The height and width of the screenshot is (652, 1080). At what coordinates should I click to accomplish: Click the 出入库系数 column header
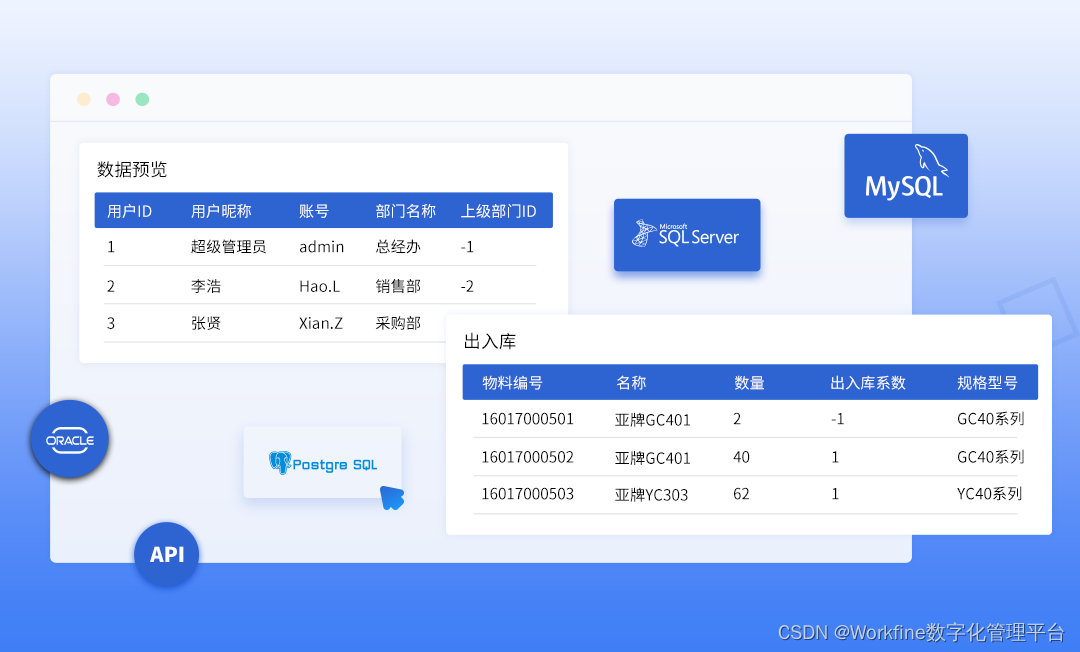click(x=868, y=383)
